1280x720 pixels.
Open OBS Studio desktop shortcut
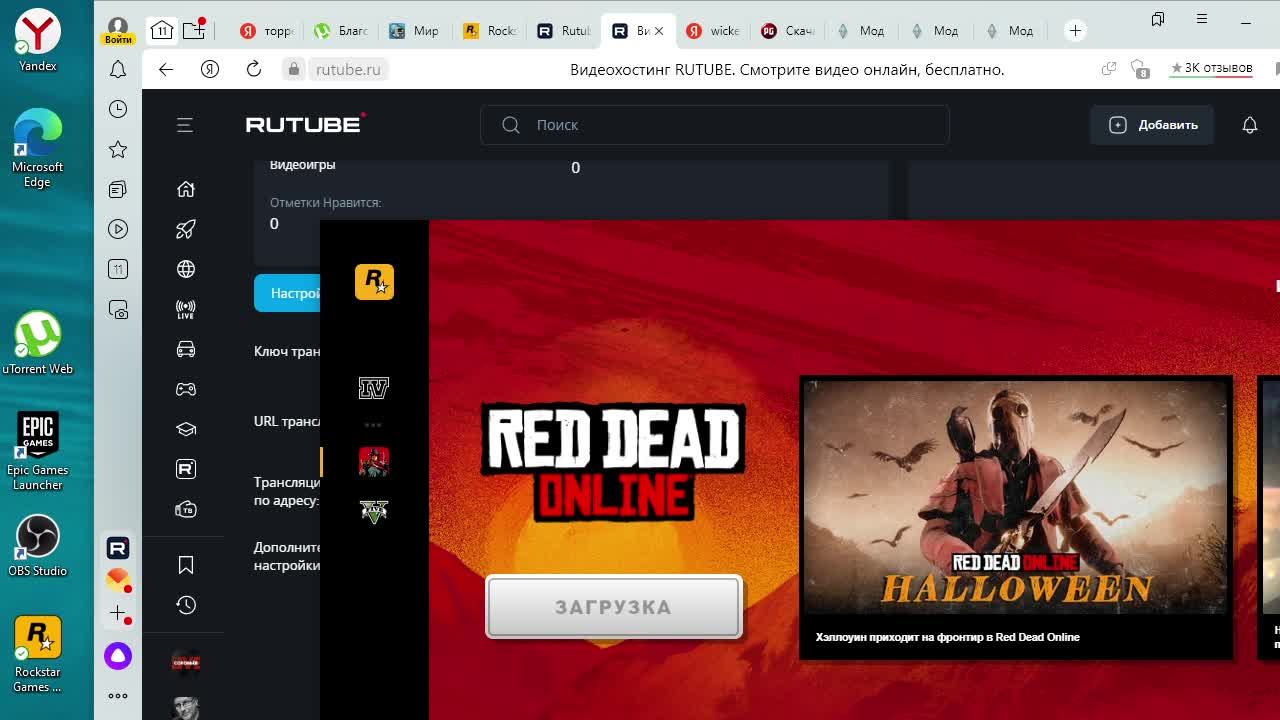click(38, 545)
